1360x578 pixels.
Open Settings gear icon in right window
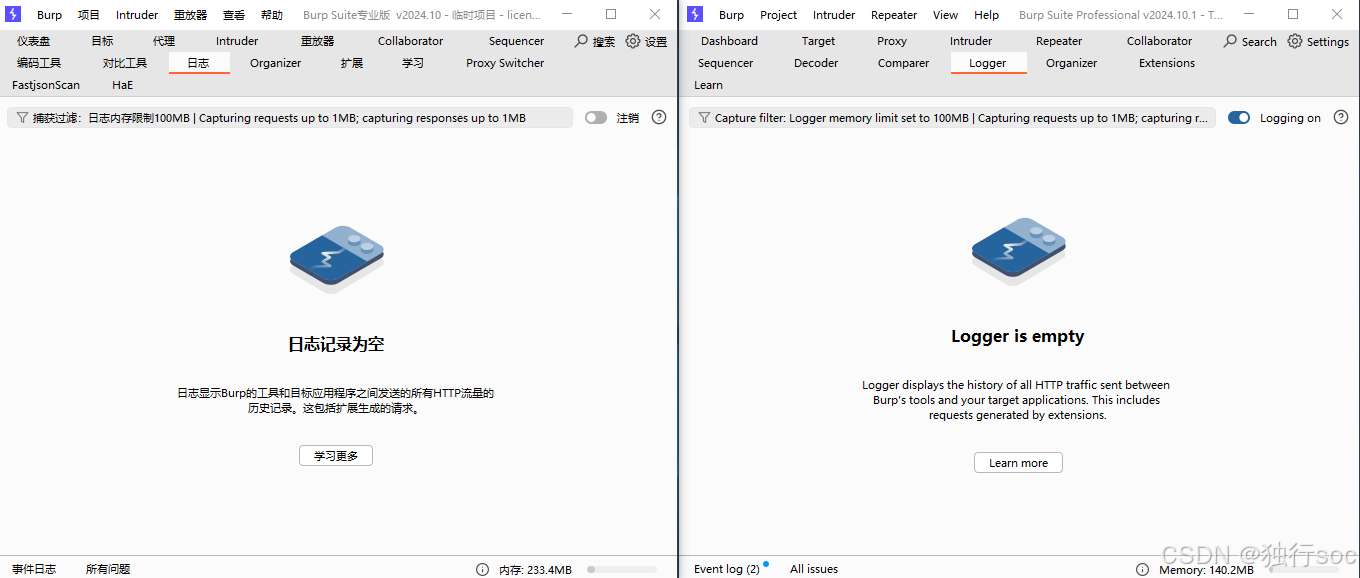(x=1295, y=41)
